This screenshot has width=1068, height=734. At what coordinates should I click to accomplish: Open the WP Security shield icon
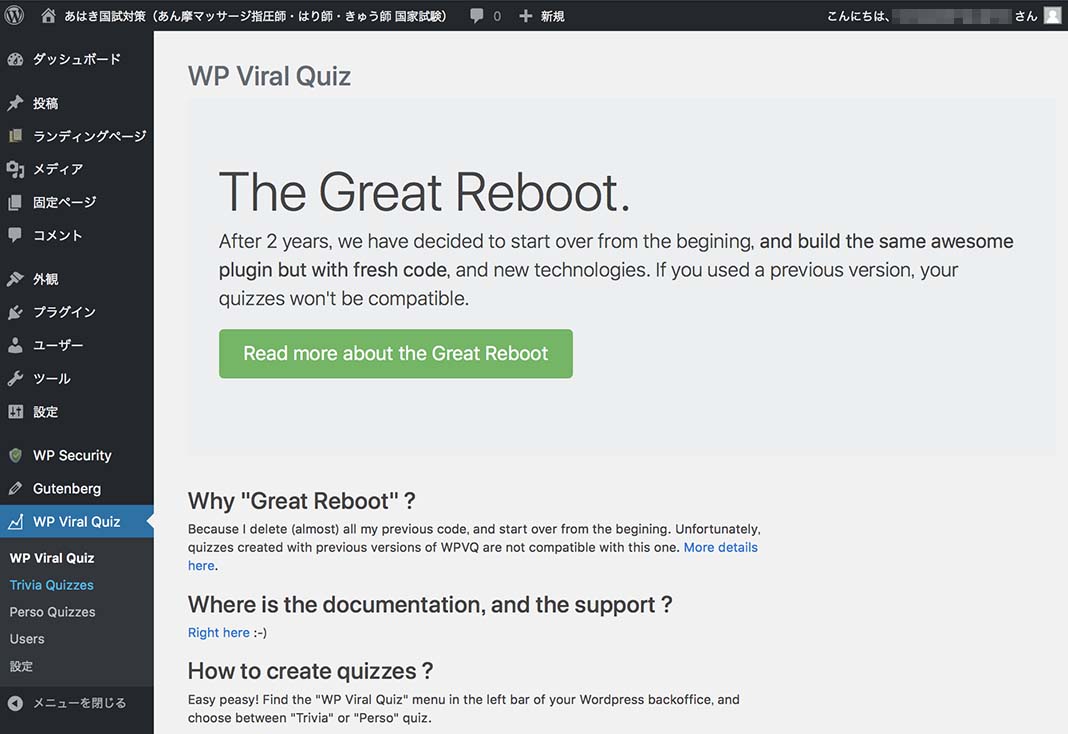(x=15, y=455)
